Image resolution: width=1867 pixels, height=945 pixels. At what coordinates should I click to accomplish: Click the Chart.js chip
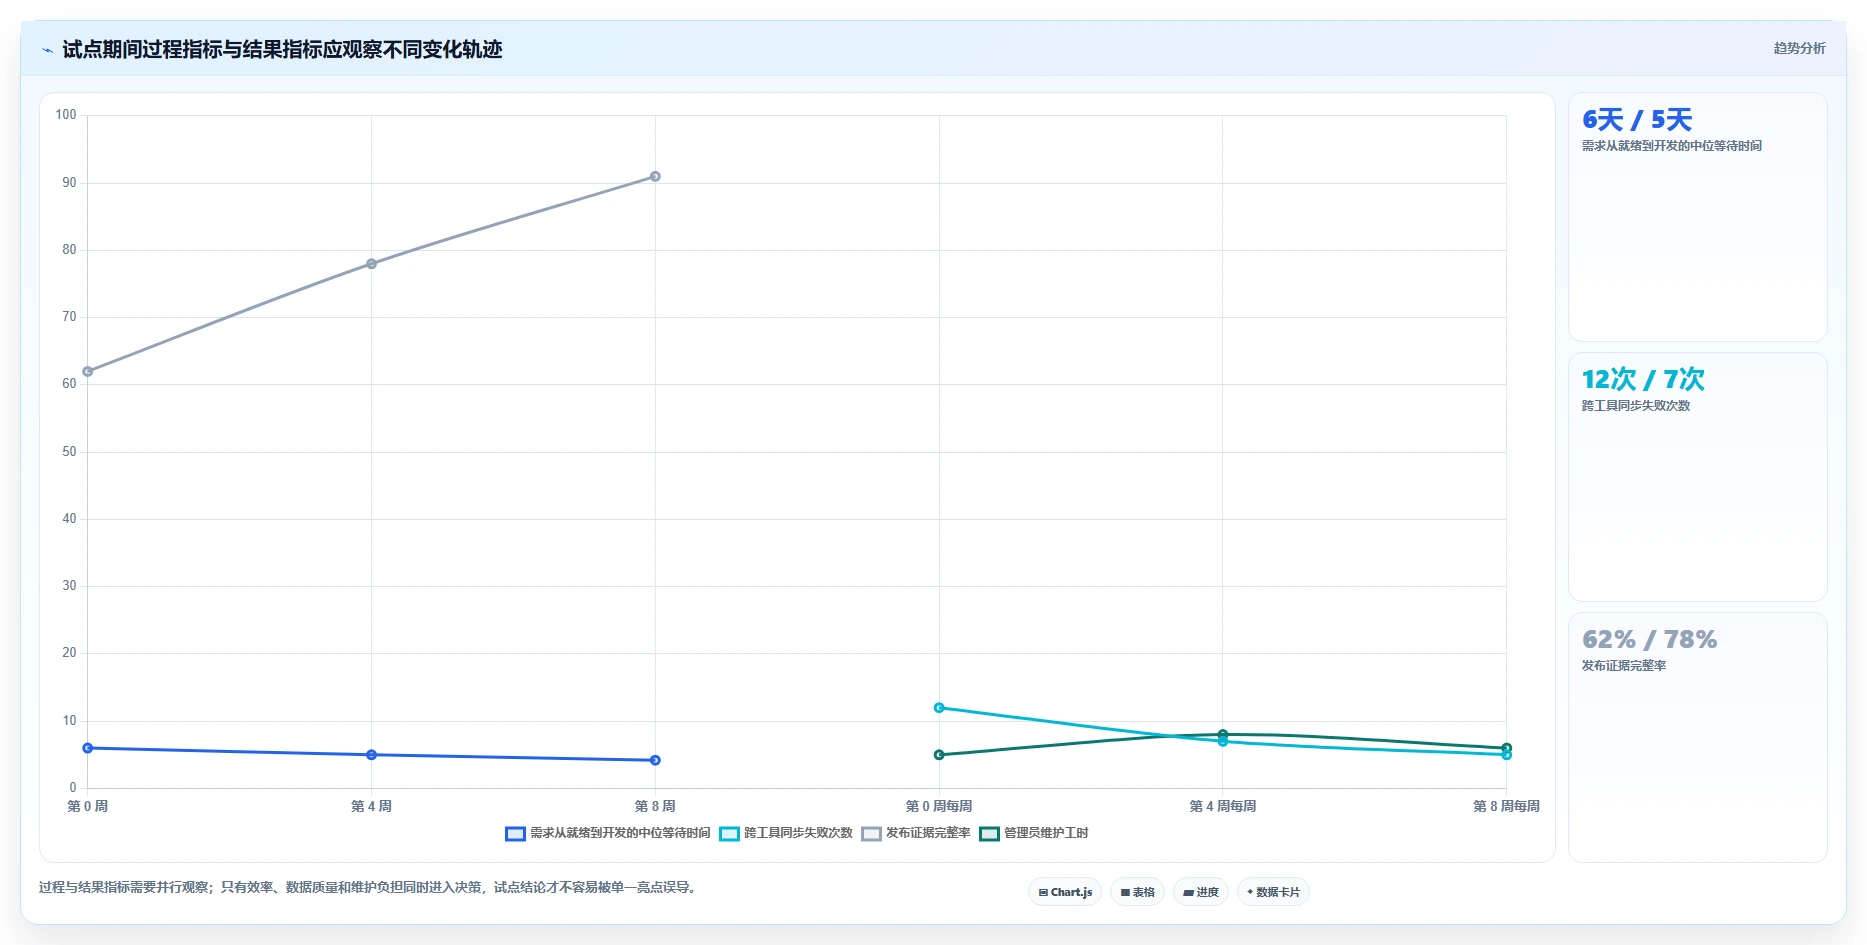(x=1065, y=892)
